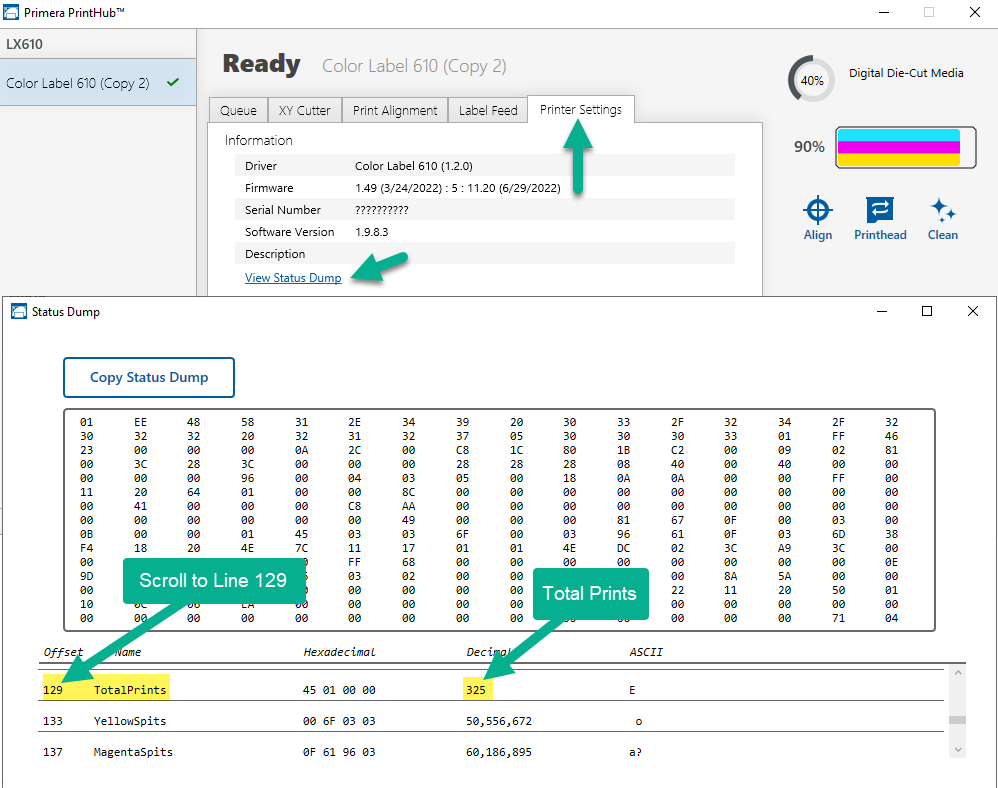
Task: Click the green checkmark beside Color Label 610
Action: click(x=172, y=82)
